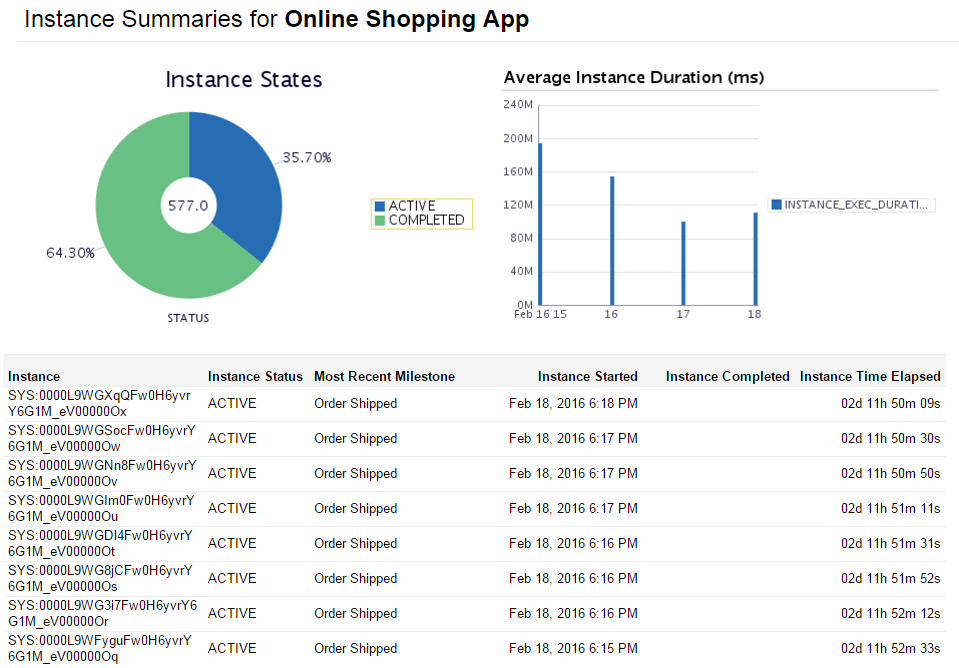Select instance ending in eV00000Oq
The height and width of the screenshot is (668, 959).
[x=100, y=648]
